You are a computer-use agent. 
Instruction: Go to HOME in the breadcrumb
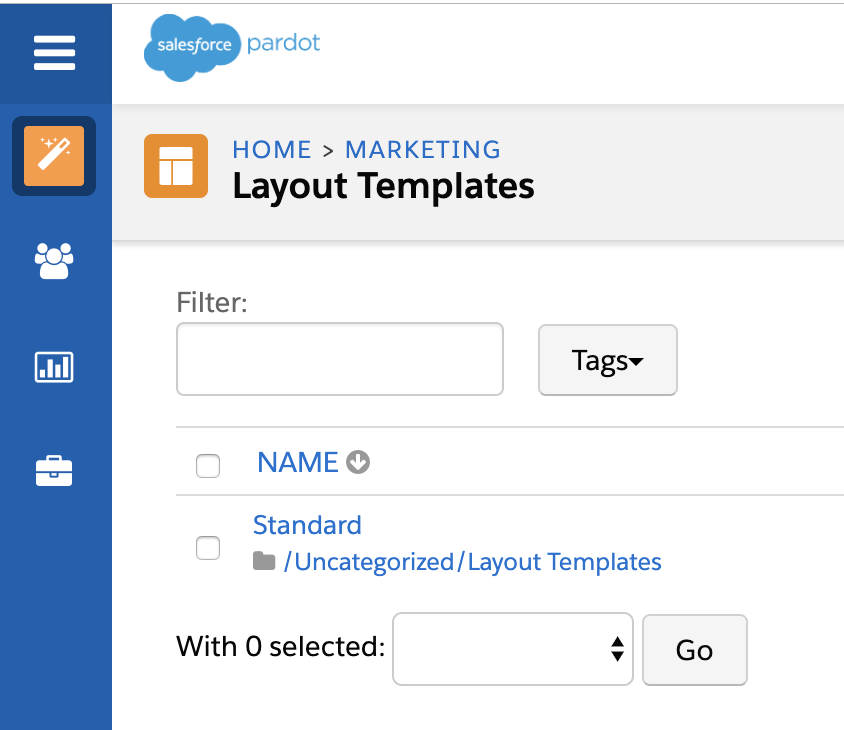[272, 150]
